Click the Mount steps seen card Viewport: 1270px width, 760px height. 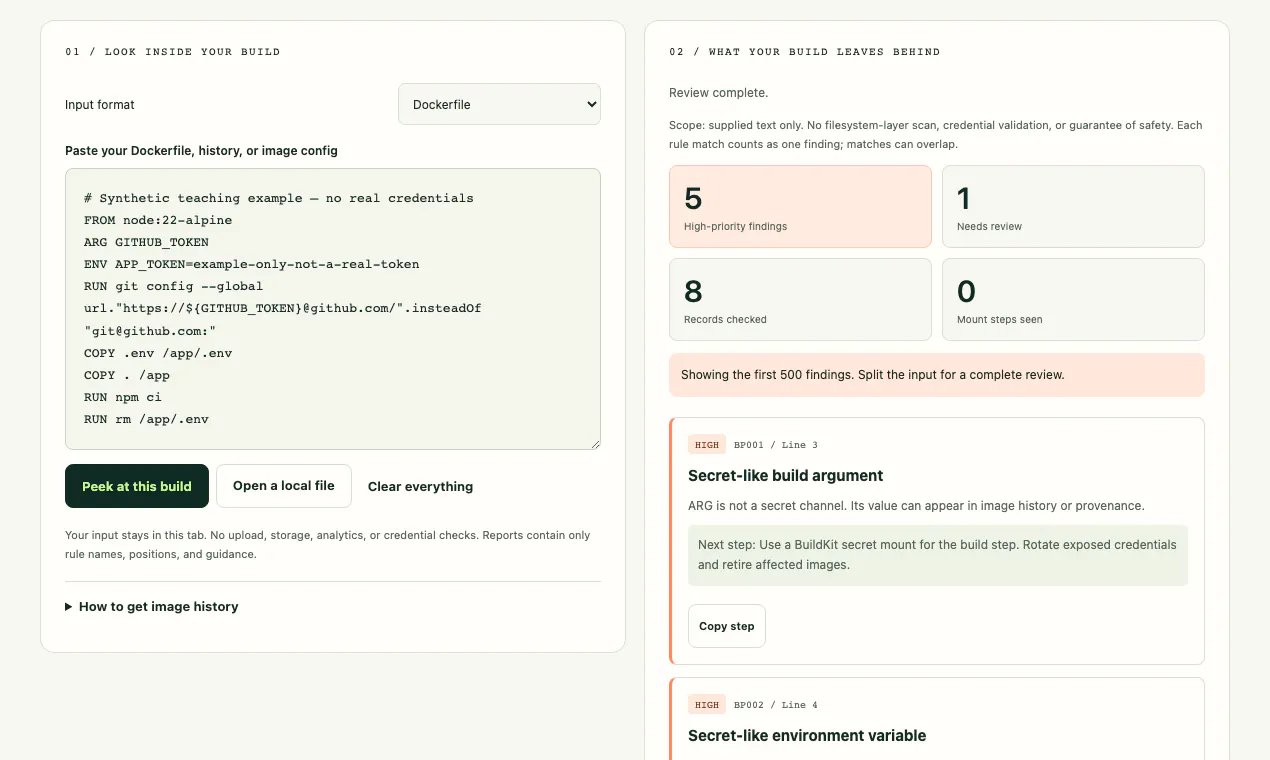pos(1073,300)
